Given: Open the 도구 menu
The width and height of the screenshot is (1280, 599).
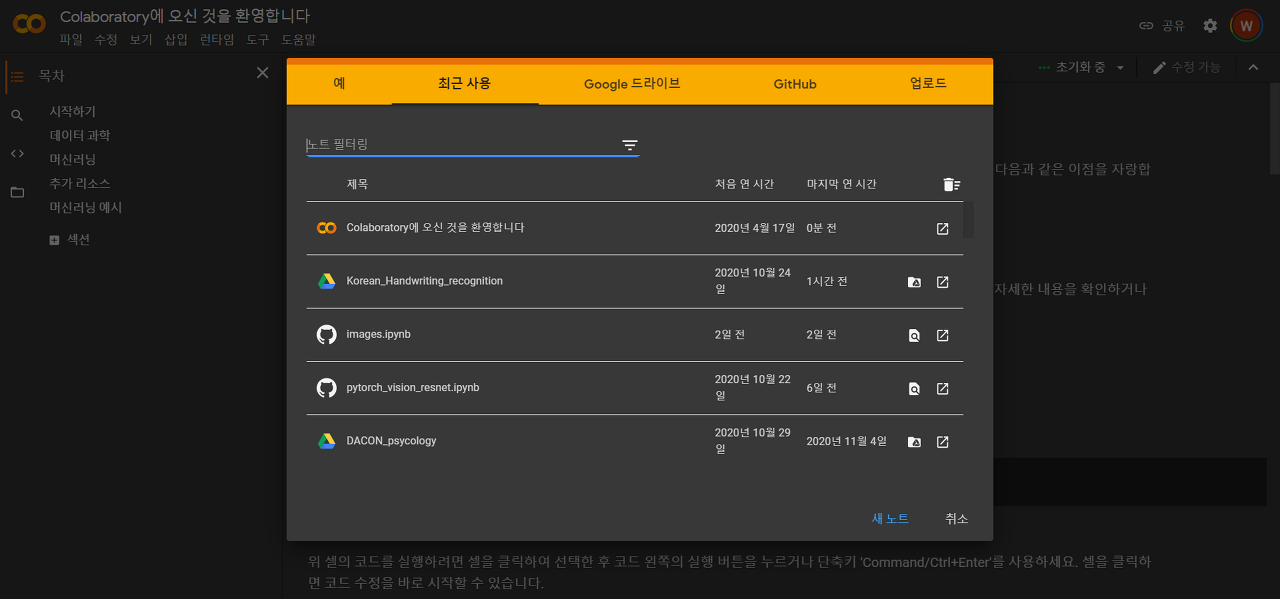Looking at the screenshot, I should point(258,40).
